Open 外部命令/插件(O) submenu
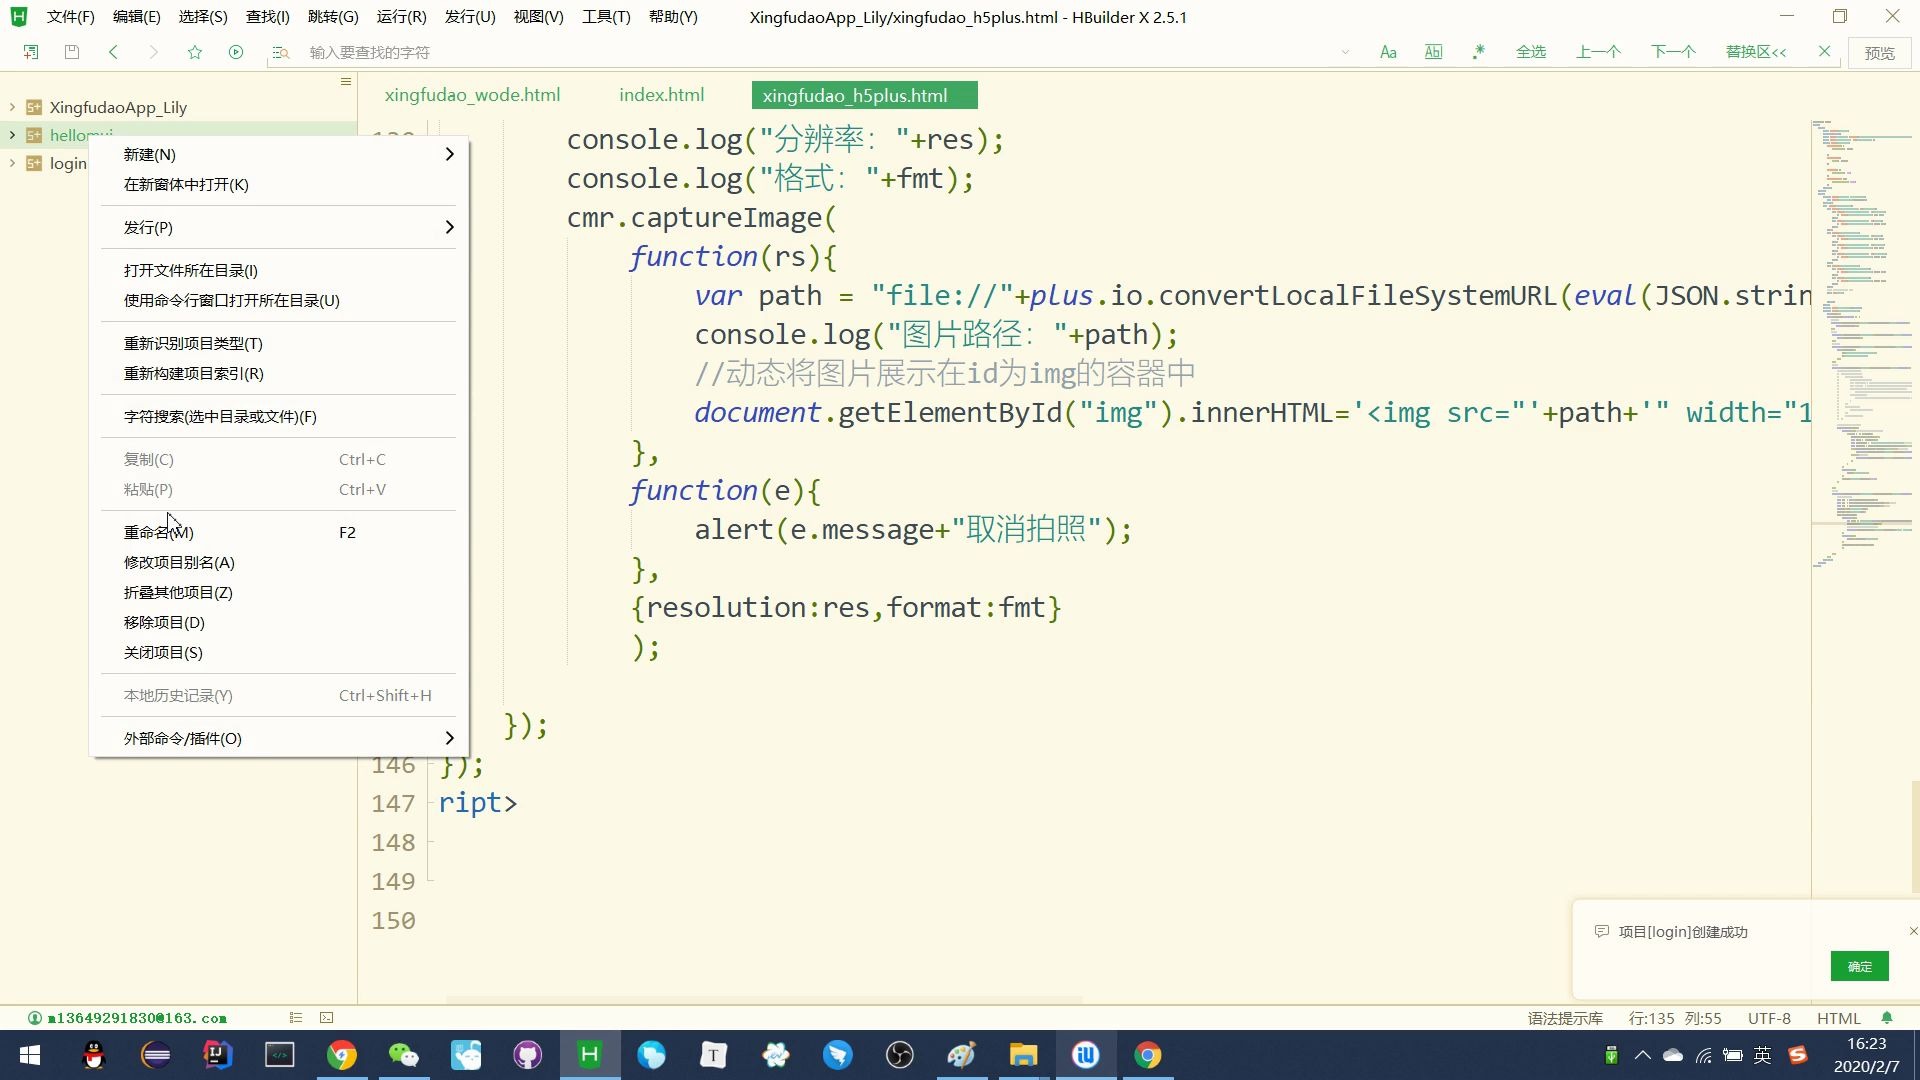The height and width of the screenshot is (1080, 1920). (x=279, y=738)
